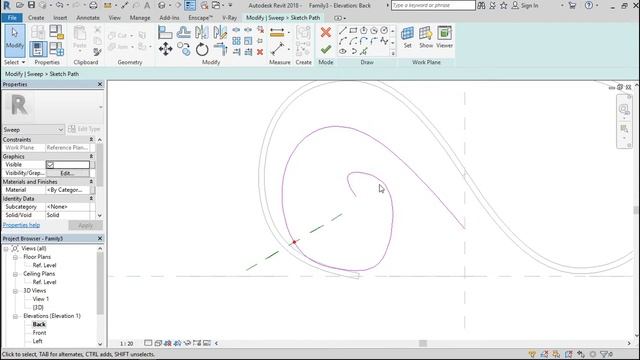Click the Print icon in quick access toolbar
Viewport: 640px width, 360px height.
pos(93,5)
